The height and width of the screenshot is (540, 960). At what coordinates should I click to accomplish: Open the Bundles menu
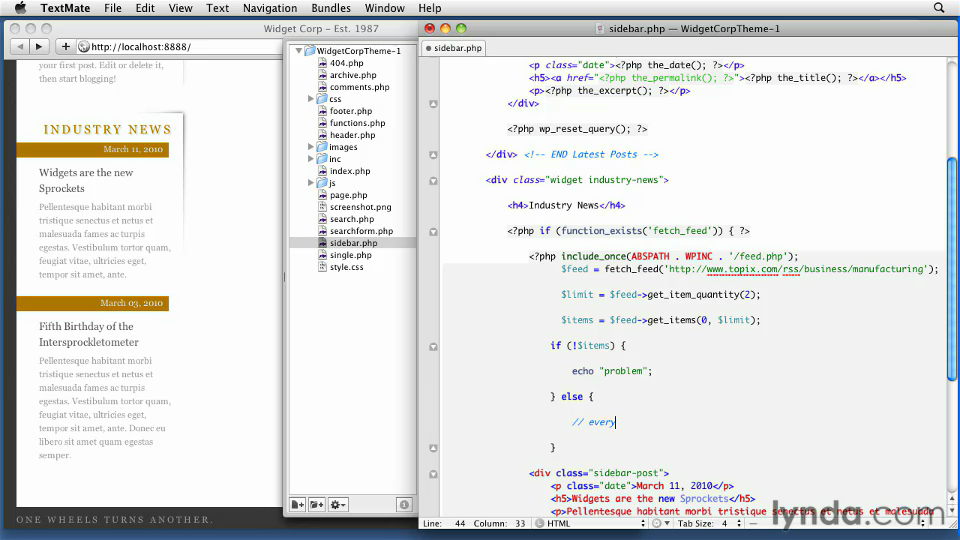331,8
